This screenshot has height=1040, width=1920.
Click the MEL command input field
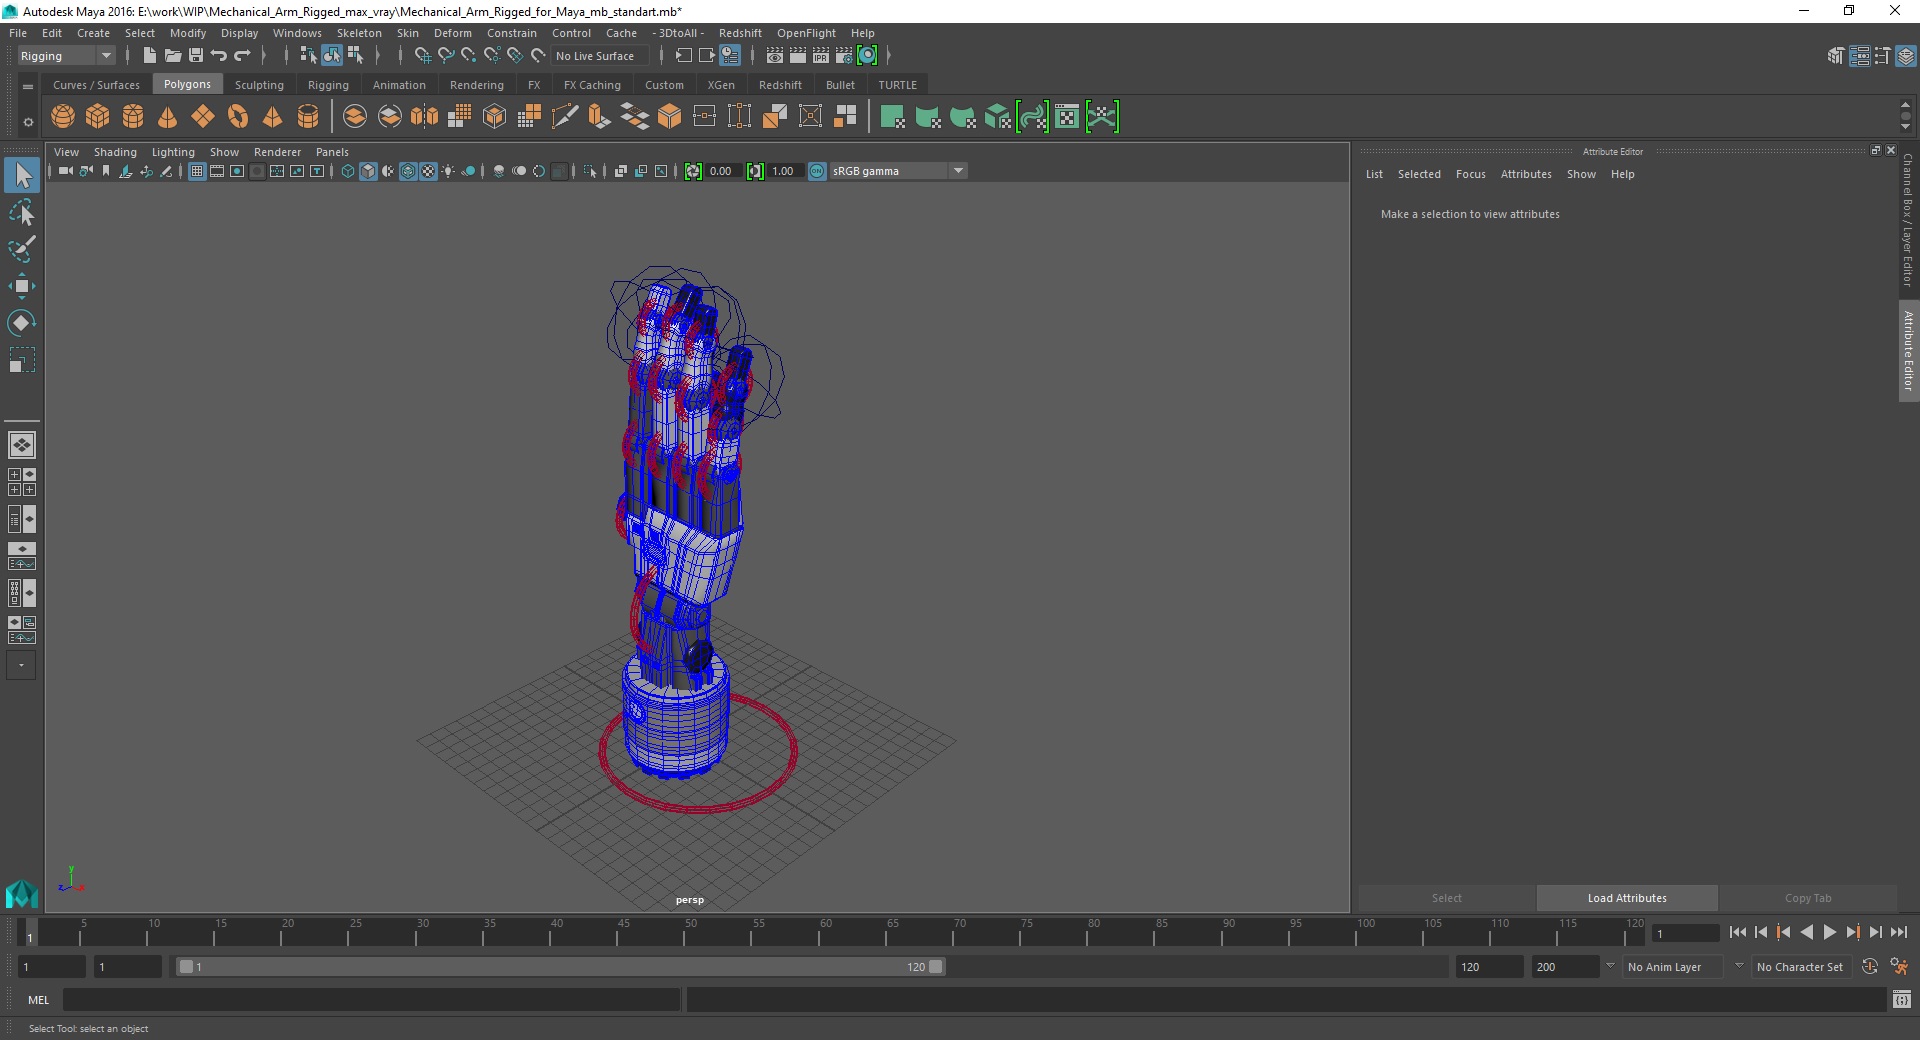(371, 1000)
